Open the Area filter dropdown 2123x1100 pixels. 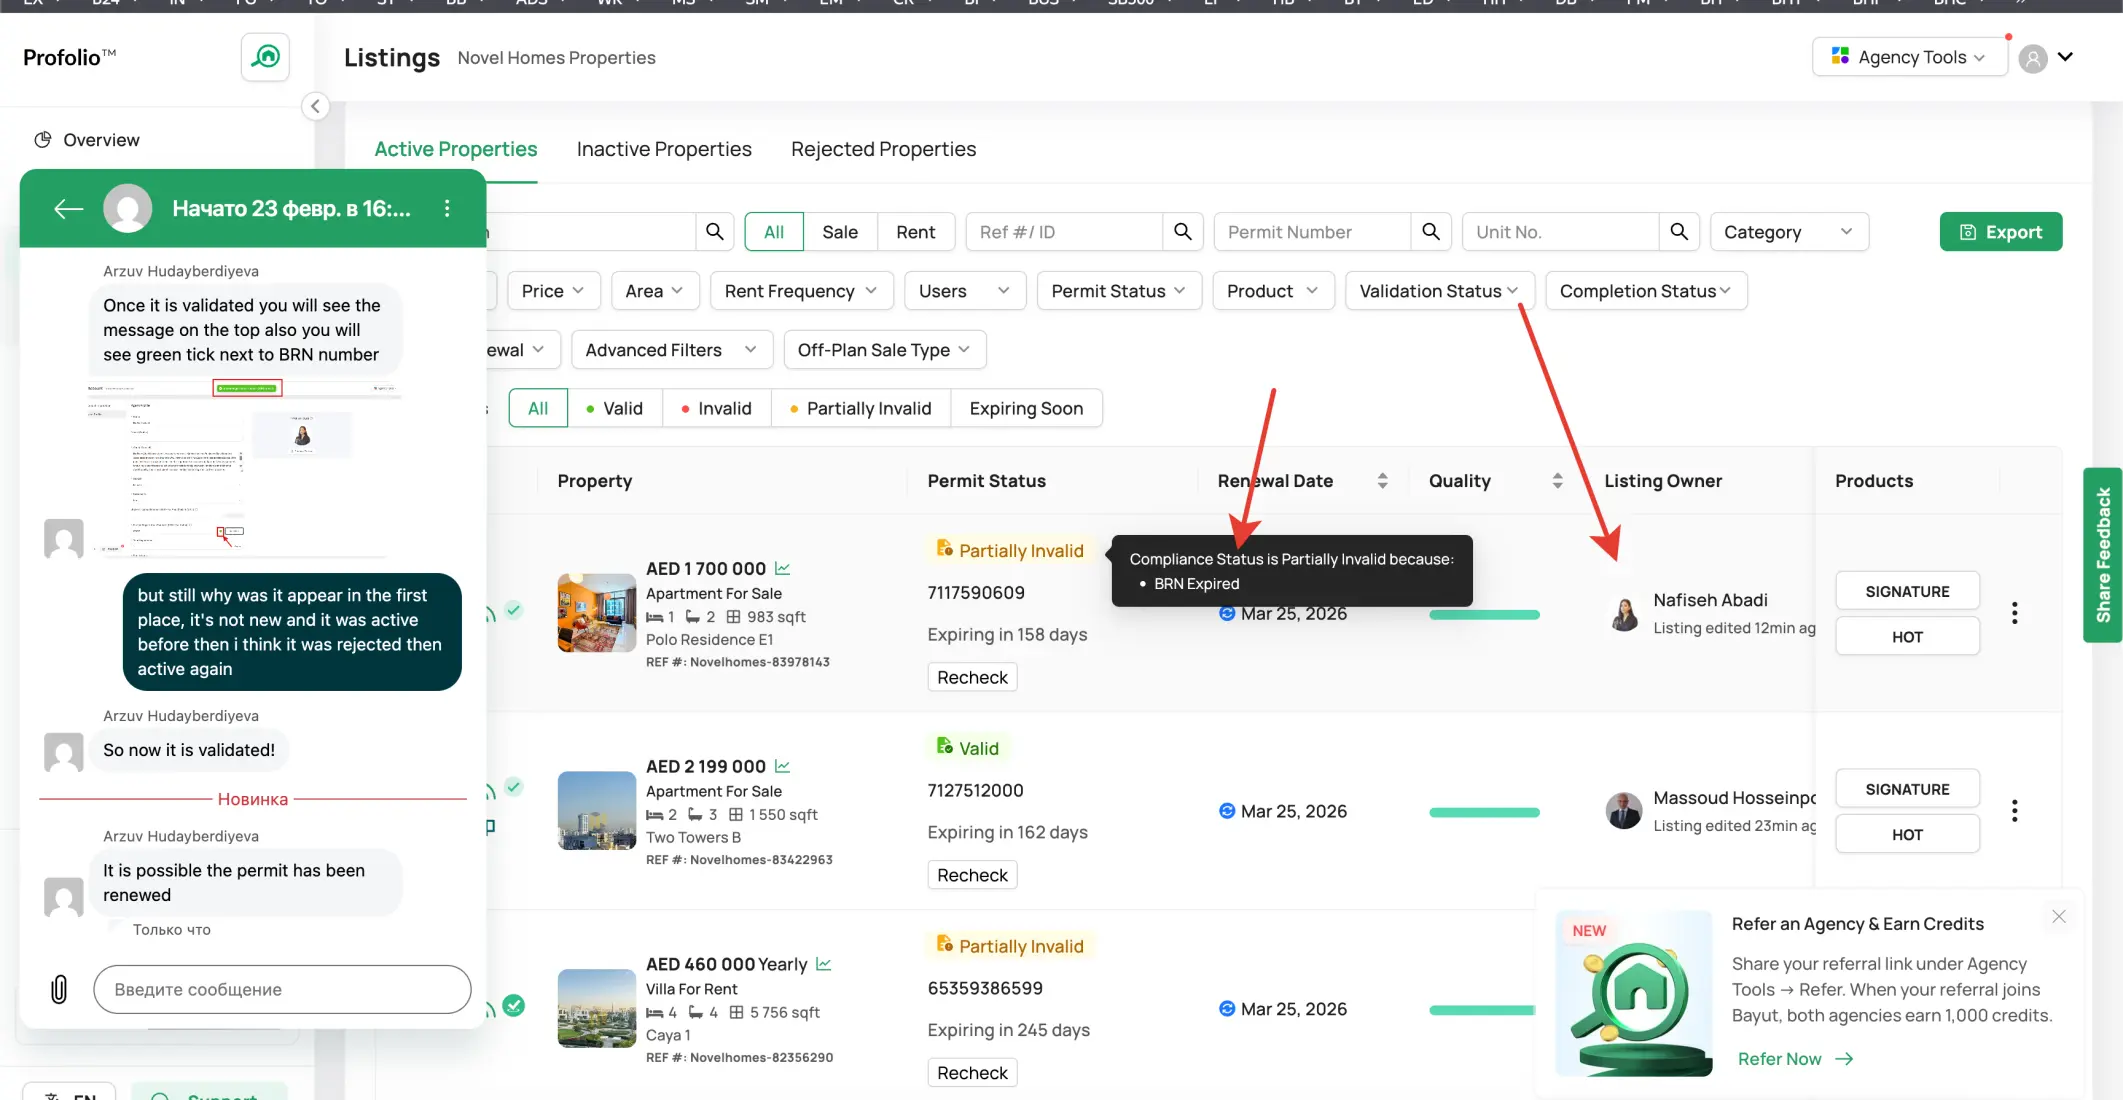[655, 291]
